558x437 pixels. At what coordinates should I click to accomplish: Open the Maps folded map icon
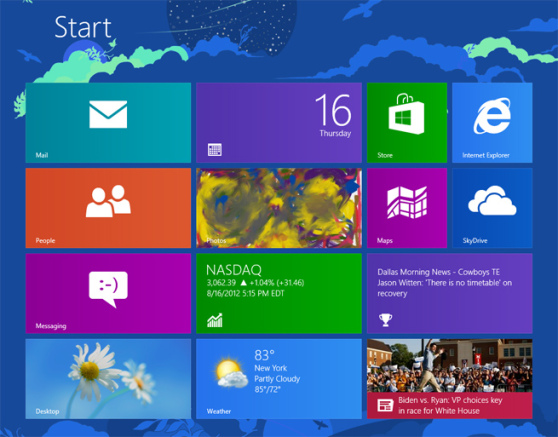pyautogui.click(x=407, y=202)
